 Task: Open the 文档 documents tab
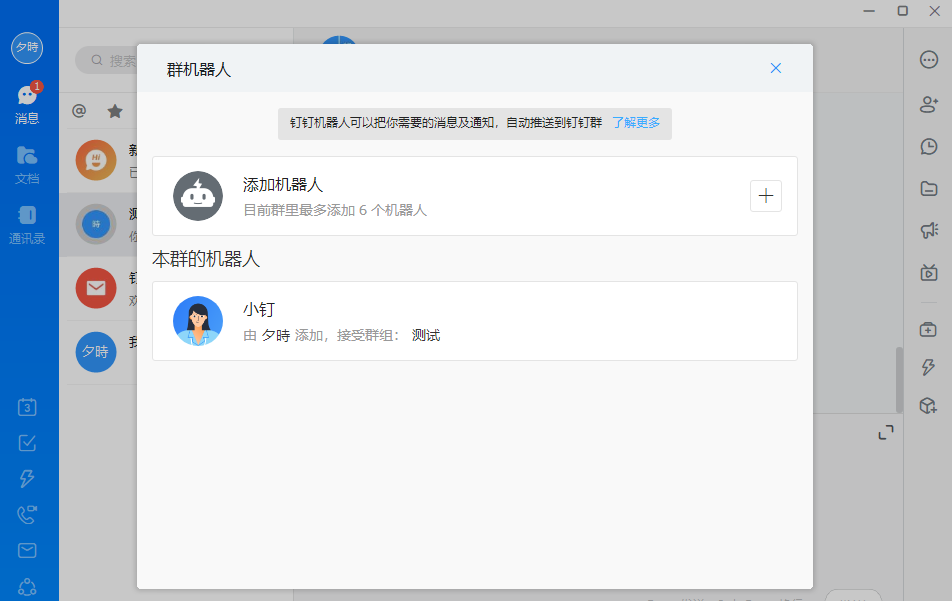click(27, 165)
